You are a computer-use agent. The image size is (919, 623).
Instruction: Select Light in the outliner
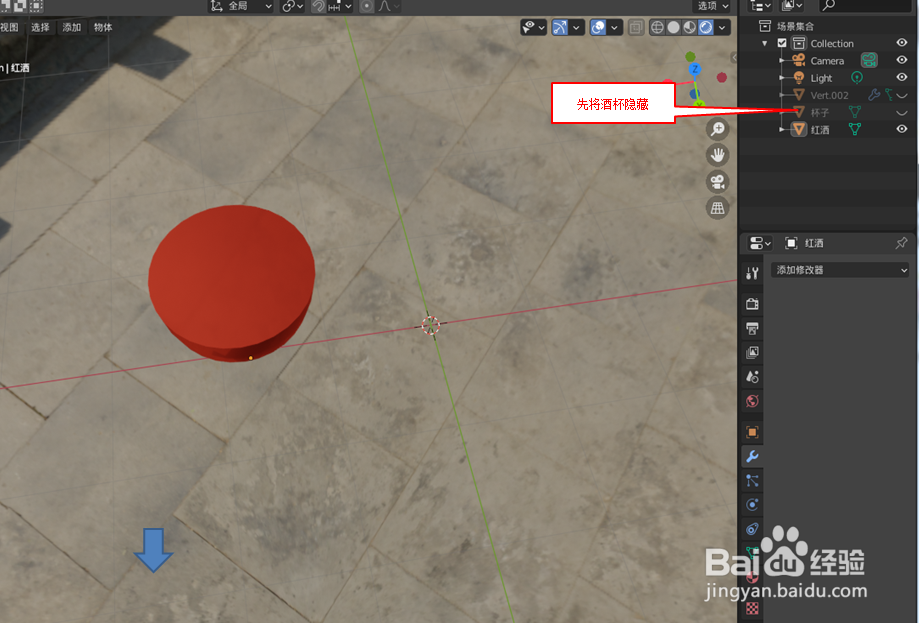click(x=821, y=78)
